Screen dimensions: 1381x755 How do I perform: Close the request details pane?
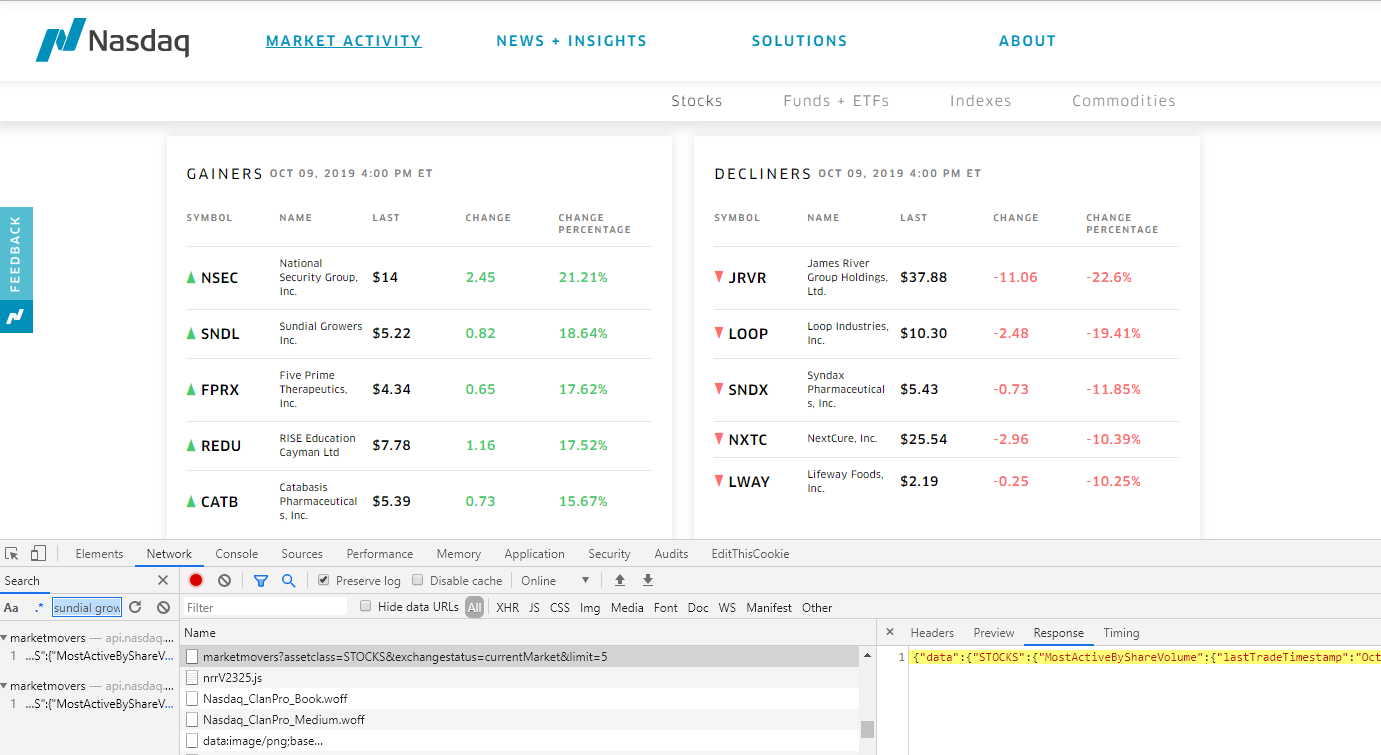click(x=890, y=633)
